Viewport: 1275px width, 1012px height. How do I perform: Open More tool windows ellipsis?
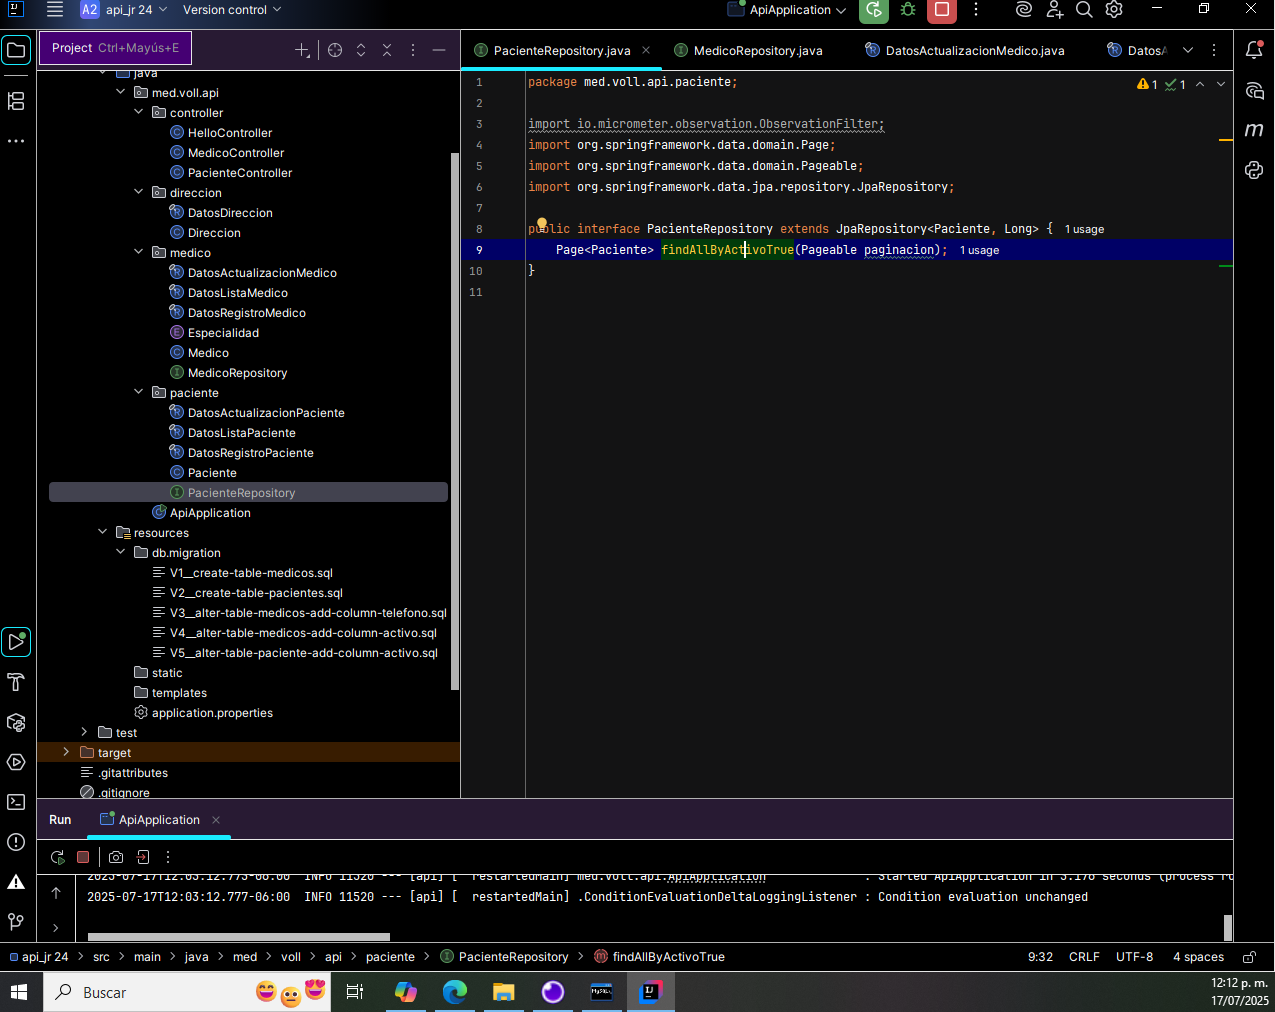(16, 141)
